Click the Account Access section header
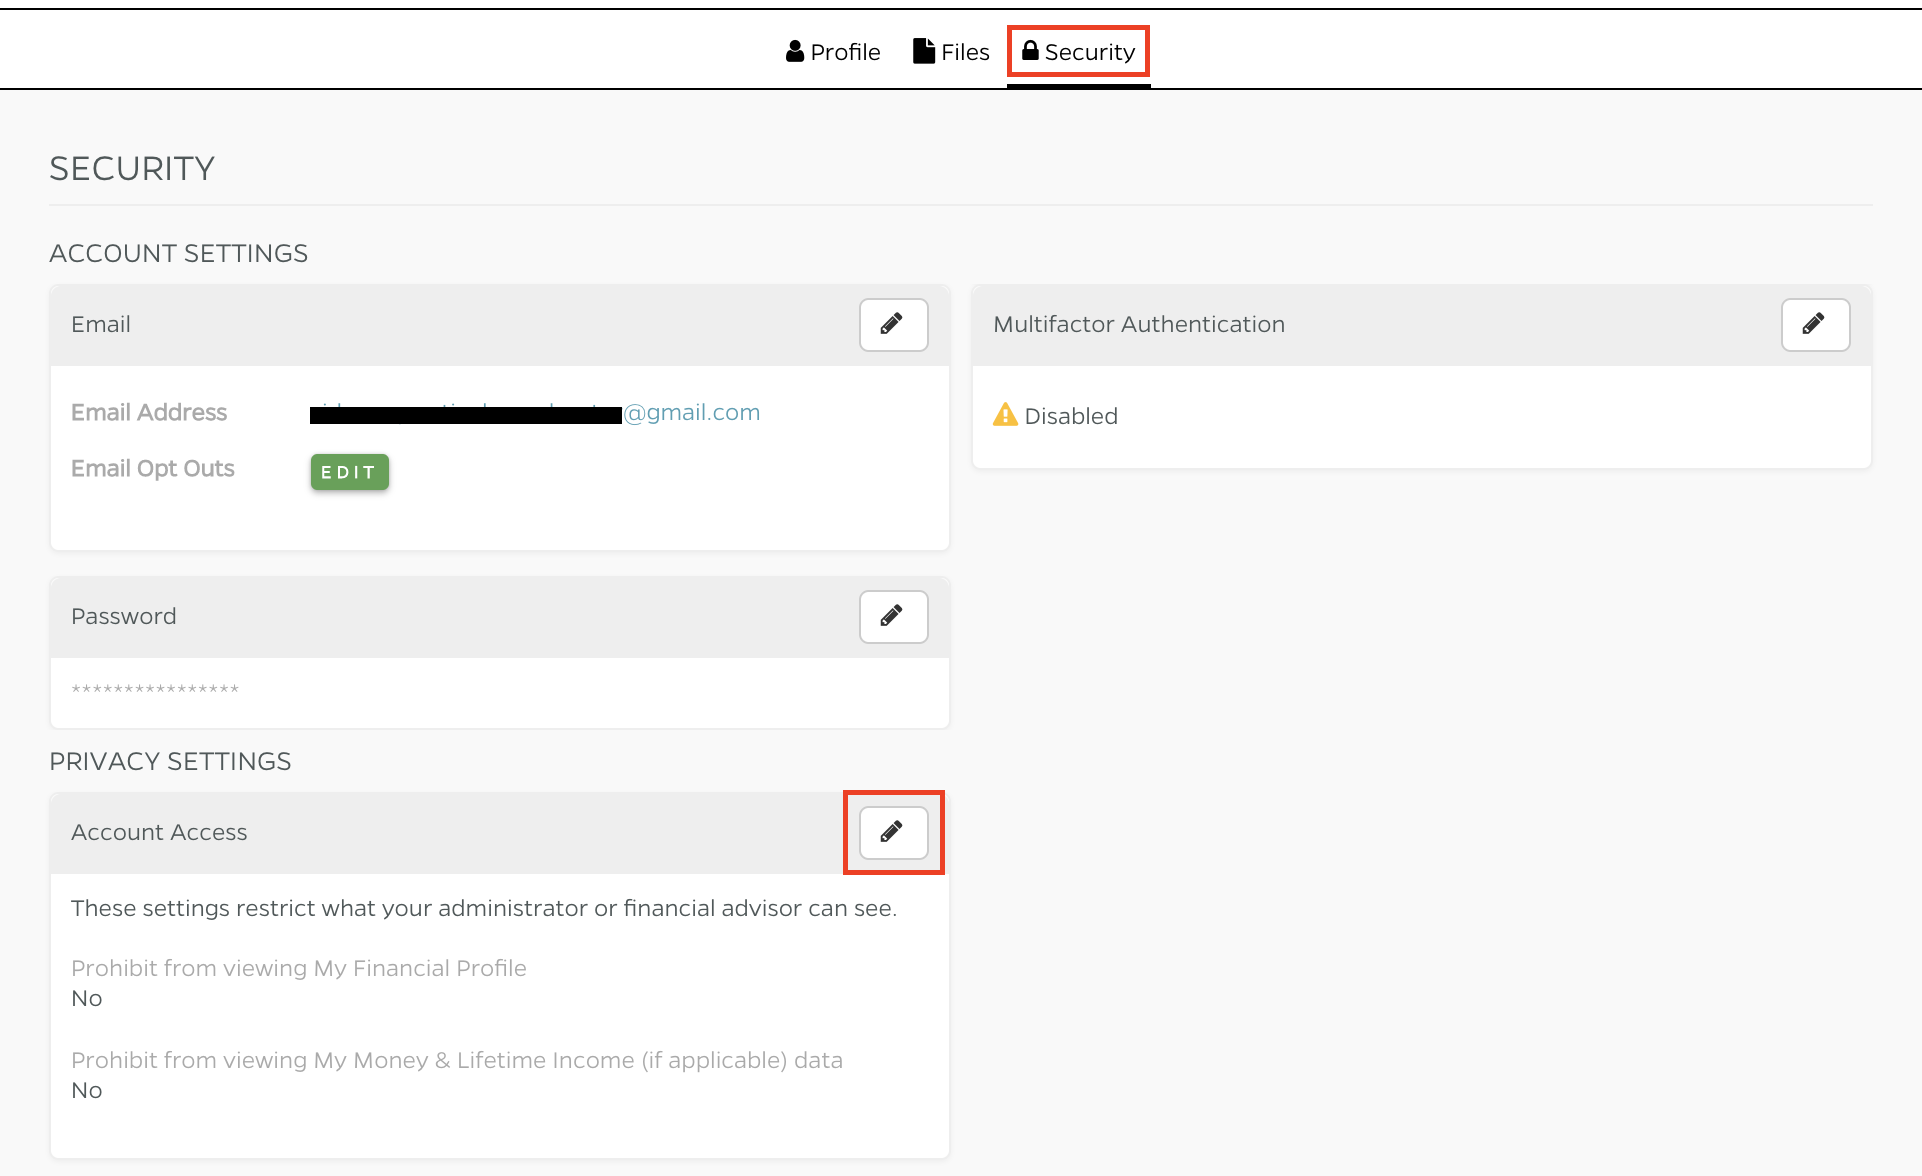The image size is (1922, 1176). pyautogui.click(x=159, y=833)
